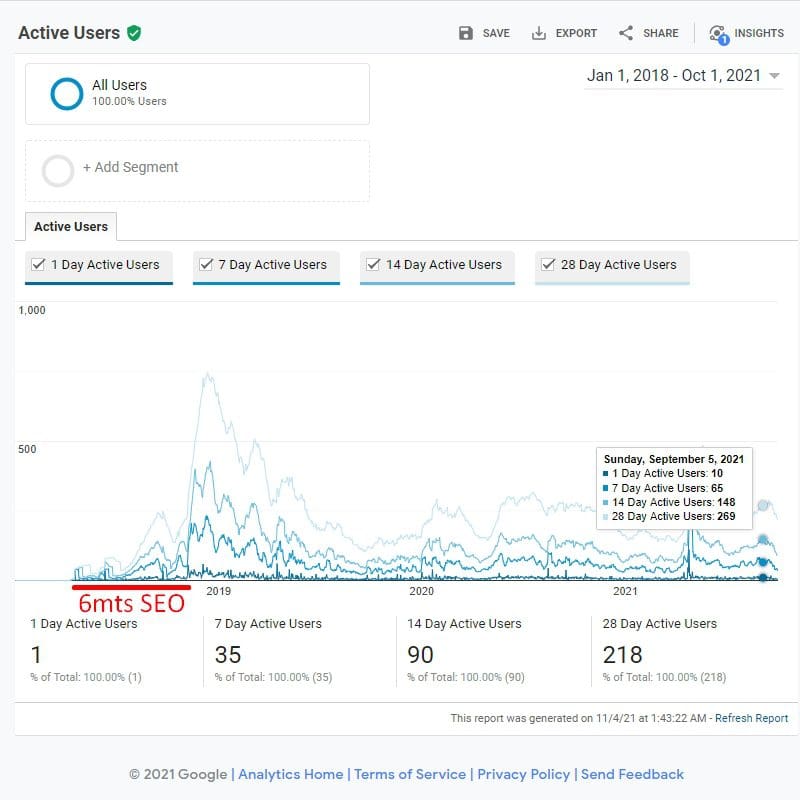
Task: Open the Terms of Service link
Action: click(410, 774)
